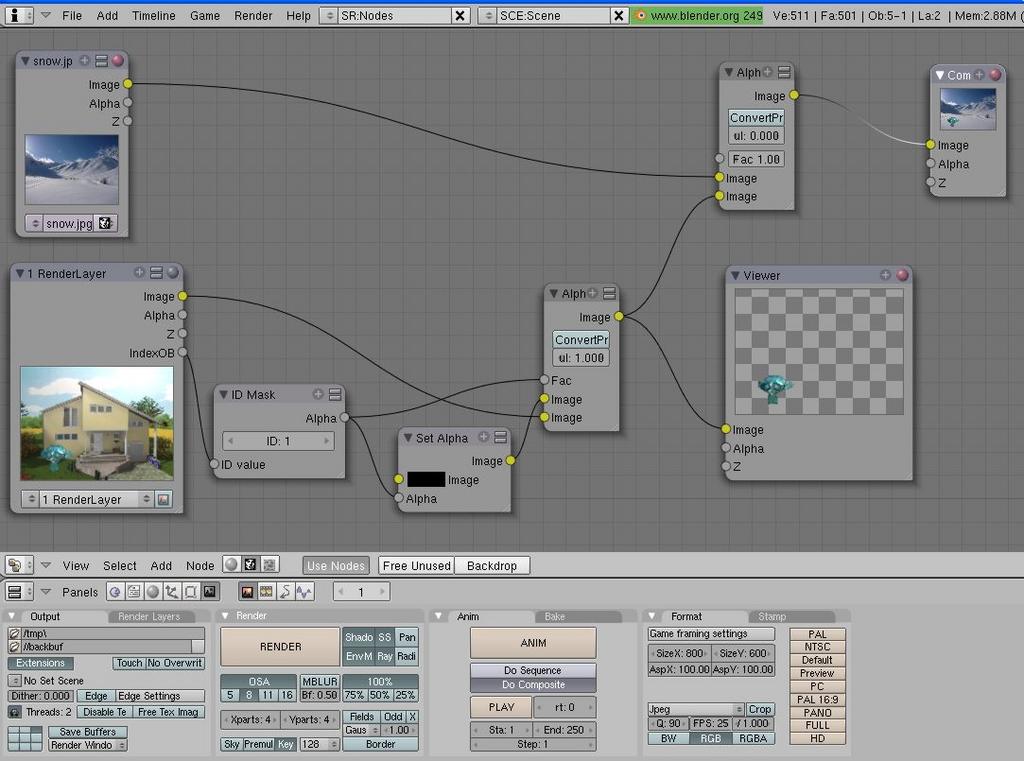The width and height of the screenshot is (1024, 761).
Task: Select RGBA color output option
Action: click(752, 738)
